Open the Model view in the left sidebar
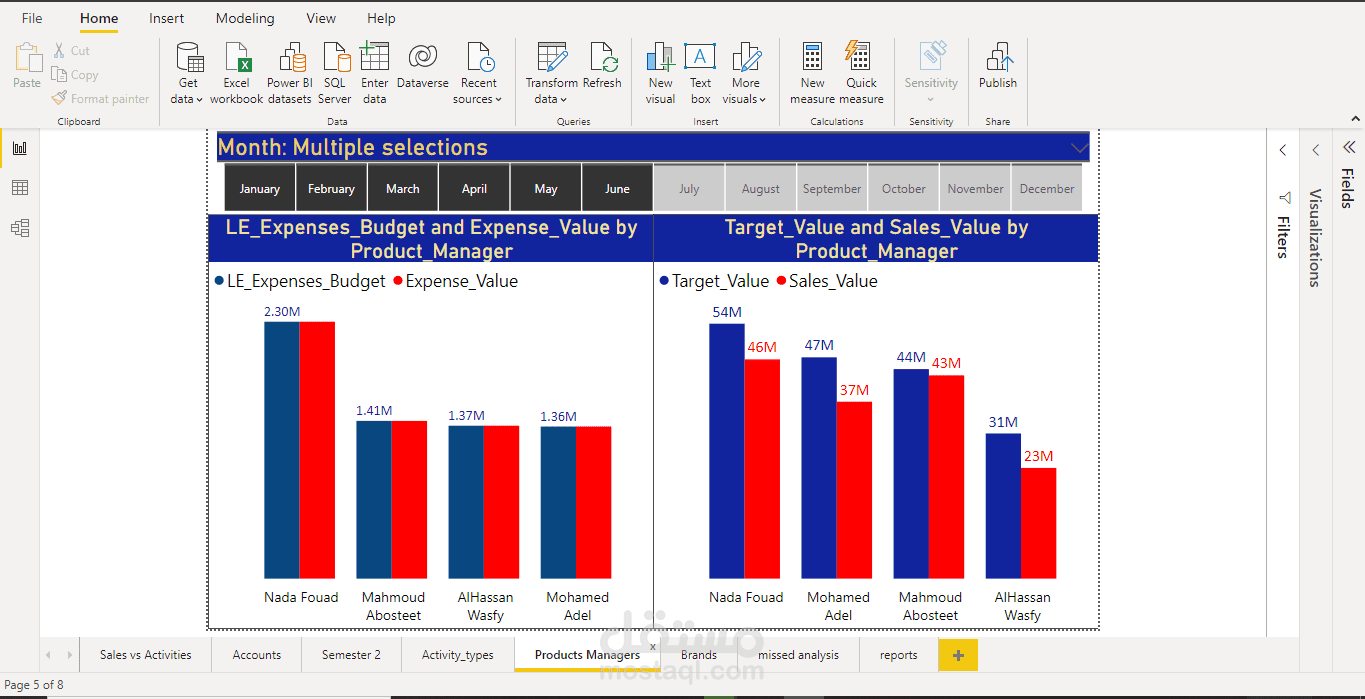Image resolution: width=1365 pixels, height=699 pixels. click(x=20, y=227)
